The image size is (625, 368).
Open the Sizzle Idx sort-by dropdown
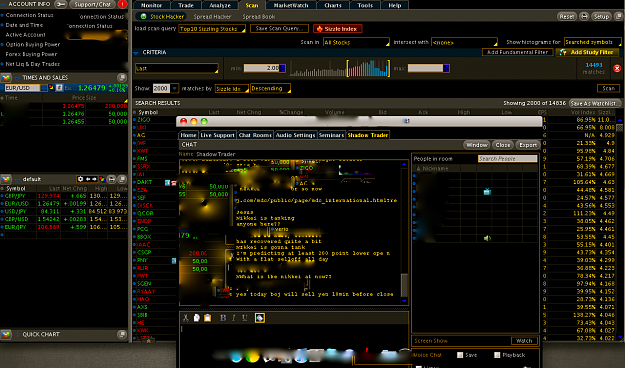(x=232, y=89)
